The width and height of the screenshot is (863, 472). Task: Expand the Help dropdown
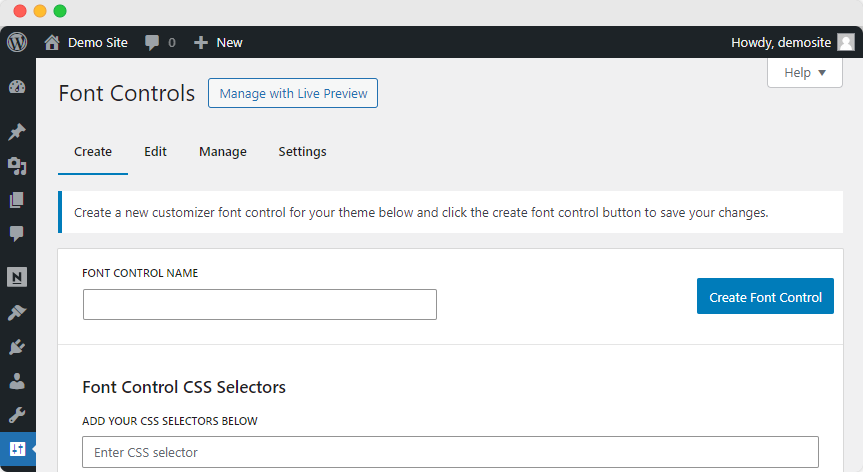click(805, 73)
